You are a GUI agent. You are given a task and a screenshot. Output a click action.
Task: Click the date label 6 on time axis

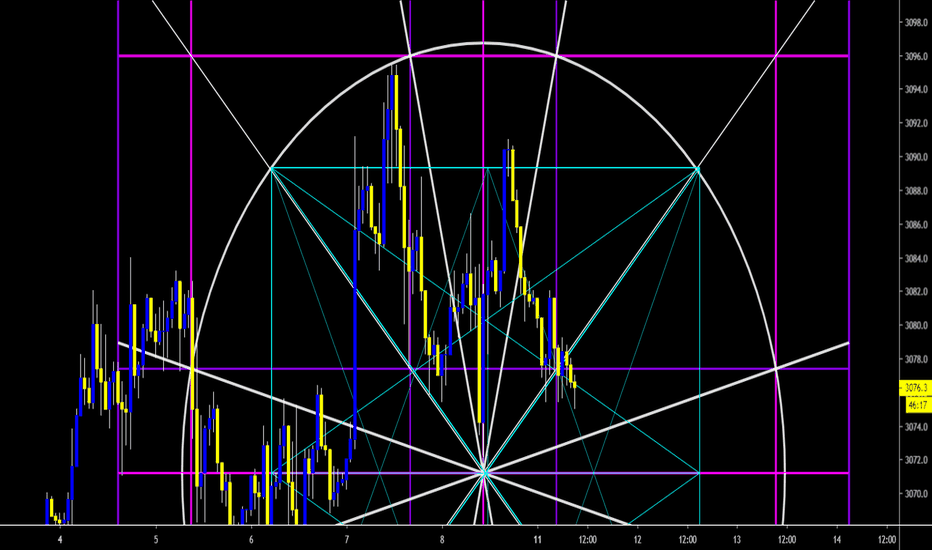tap(251, 540)
